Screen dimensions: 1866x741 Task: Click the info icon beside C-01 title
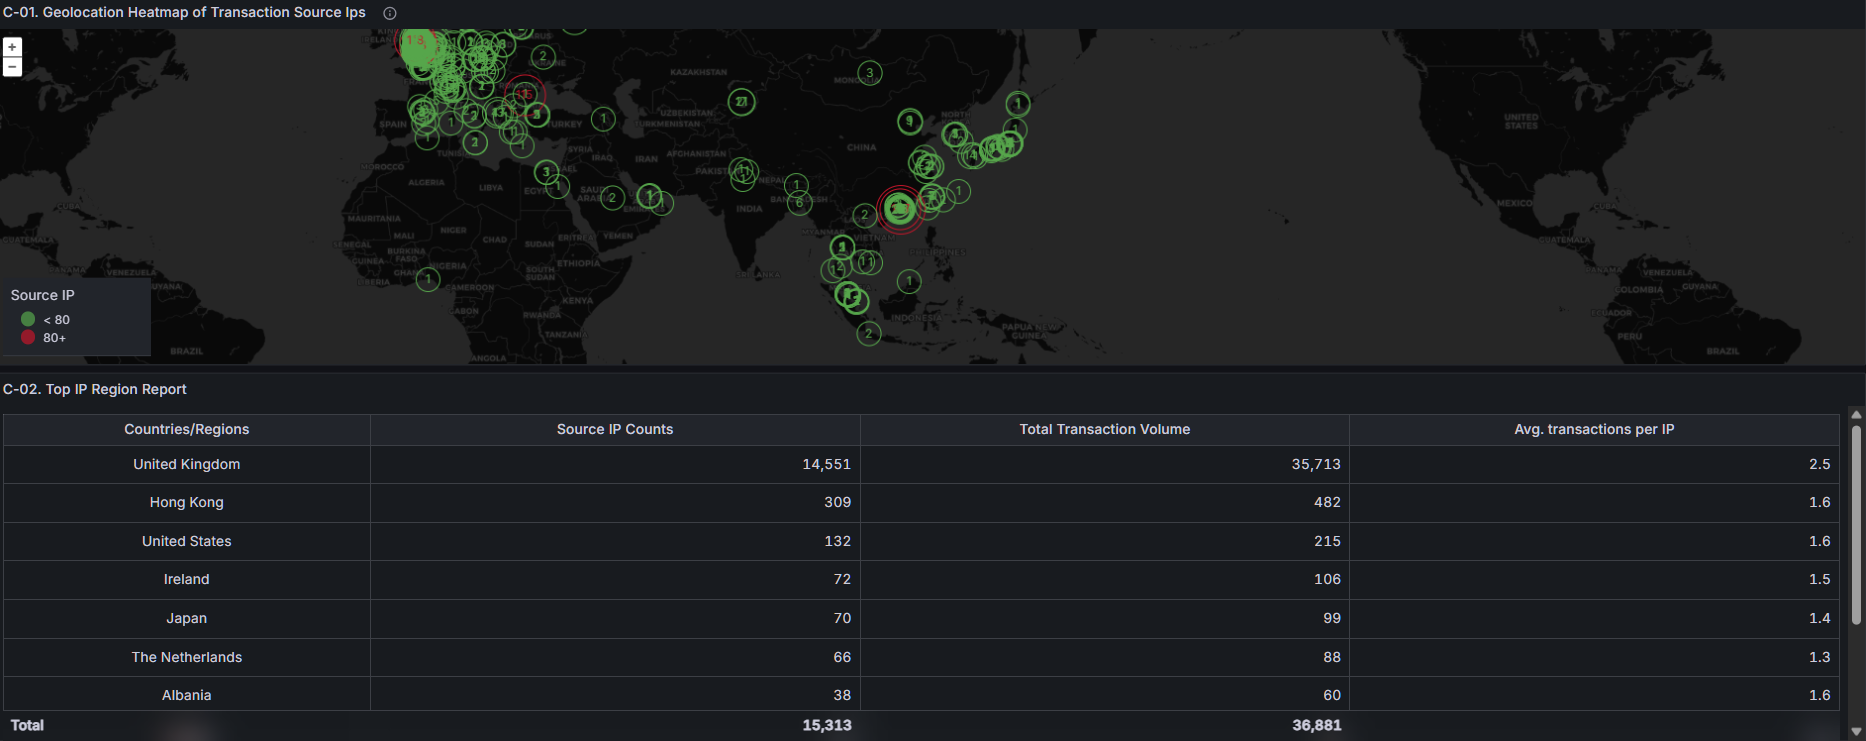click(x=390, y=13)
